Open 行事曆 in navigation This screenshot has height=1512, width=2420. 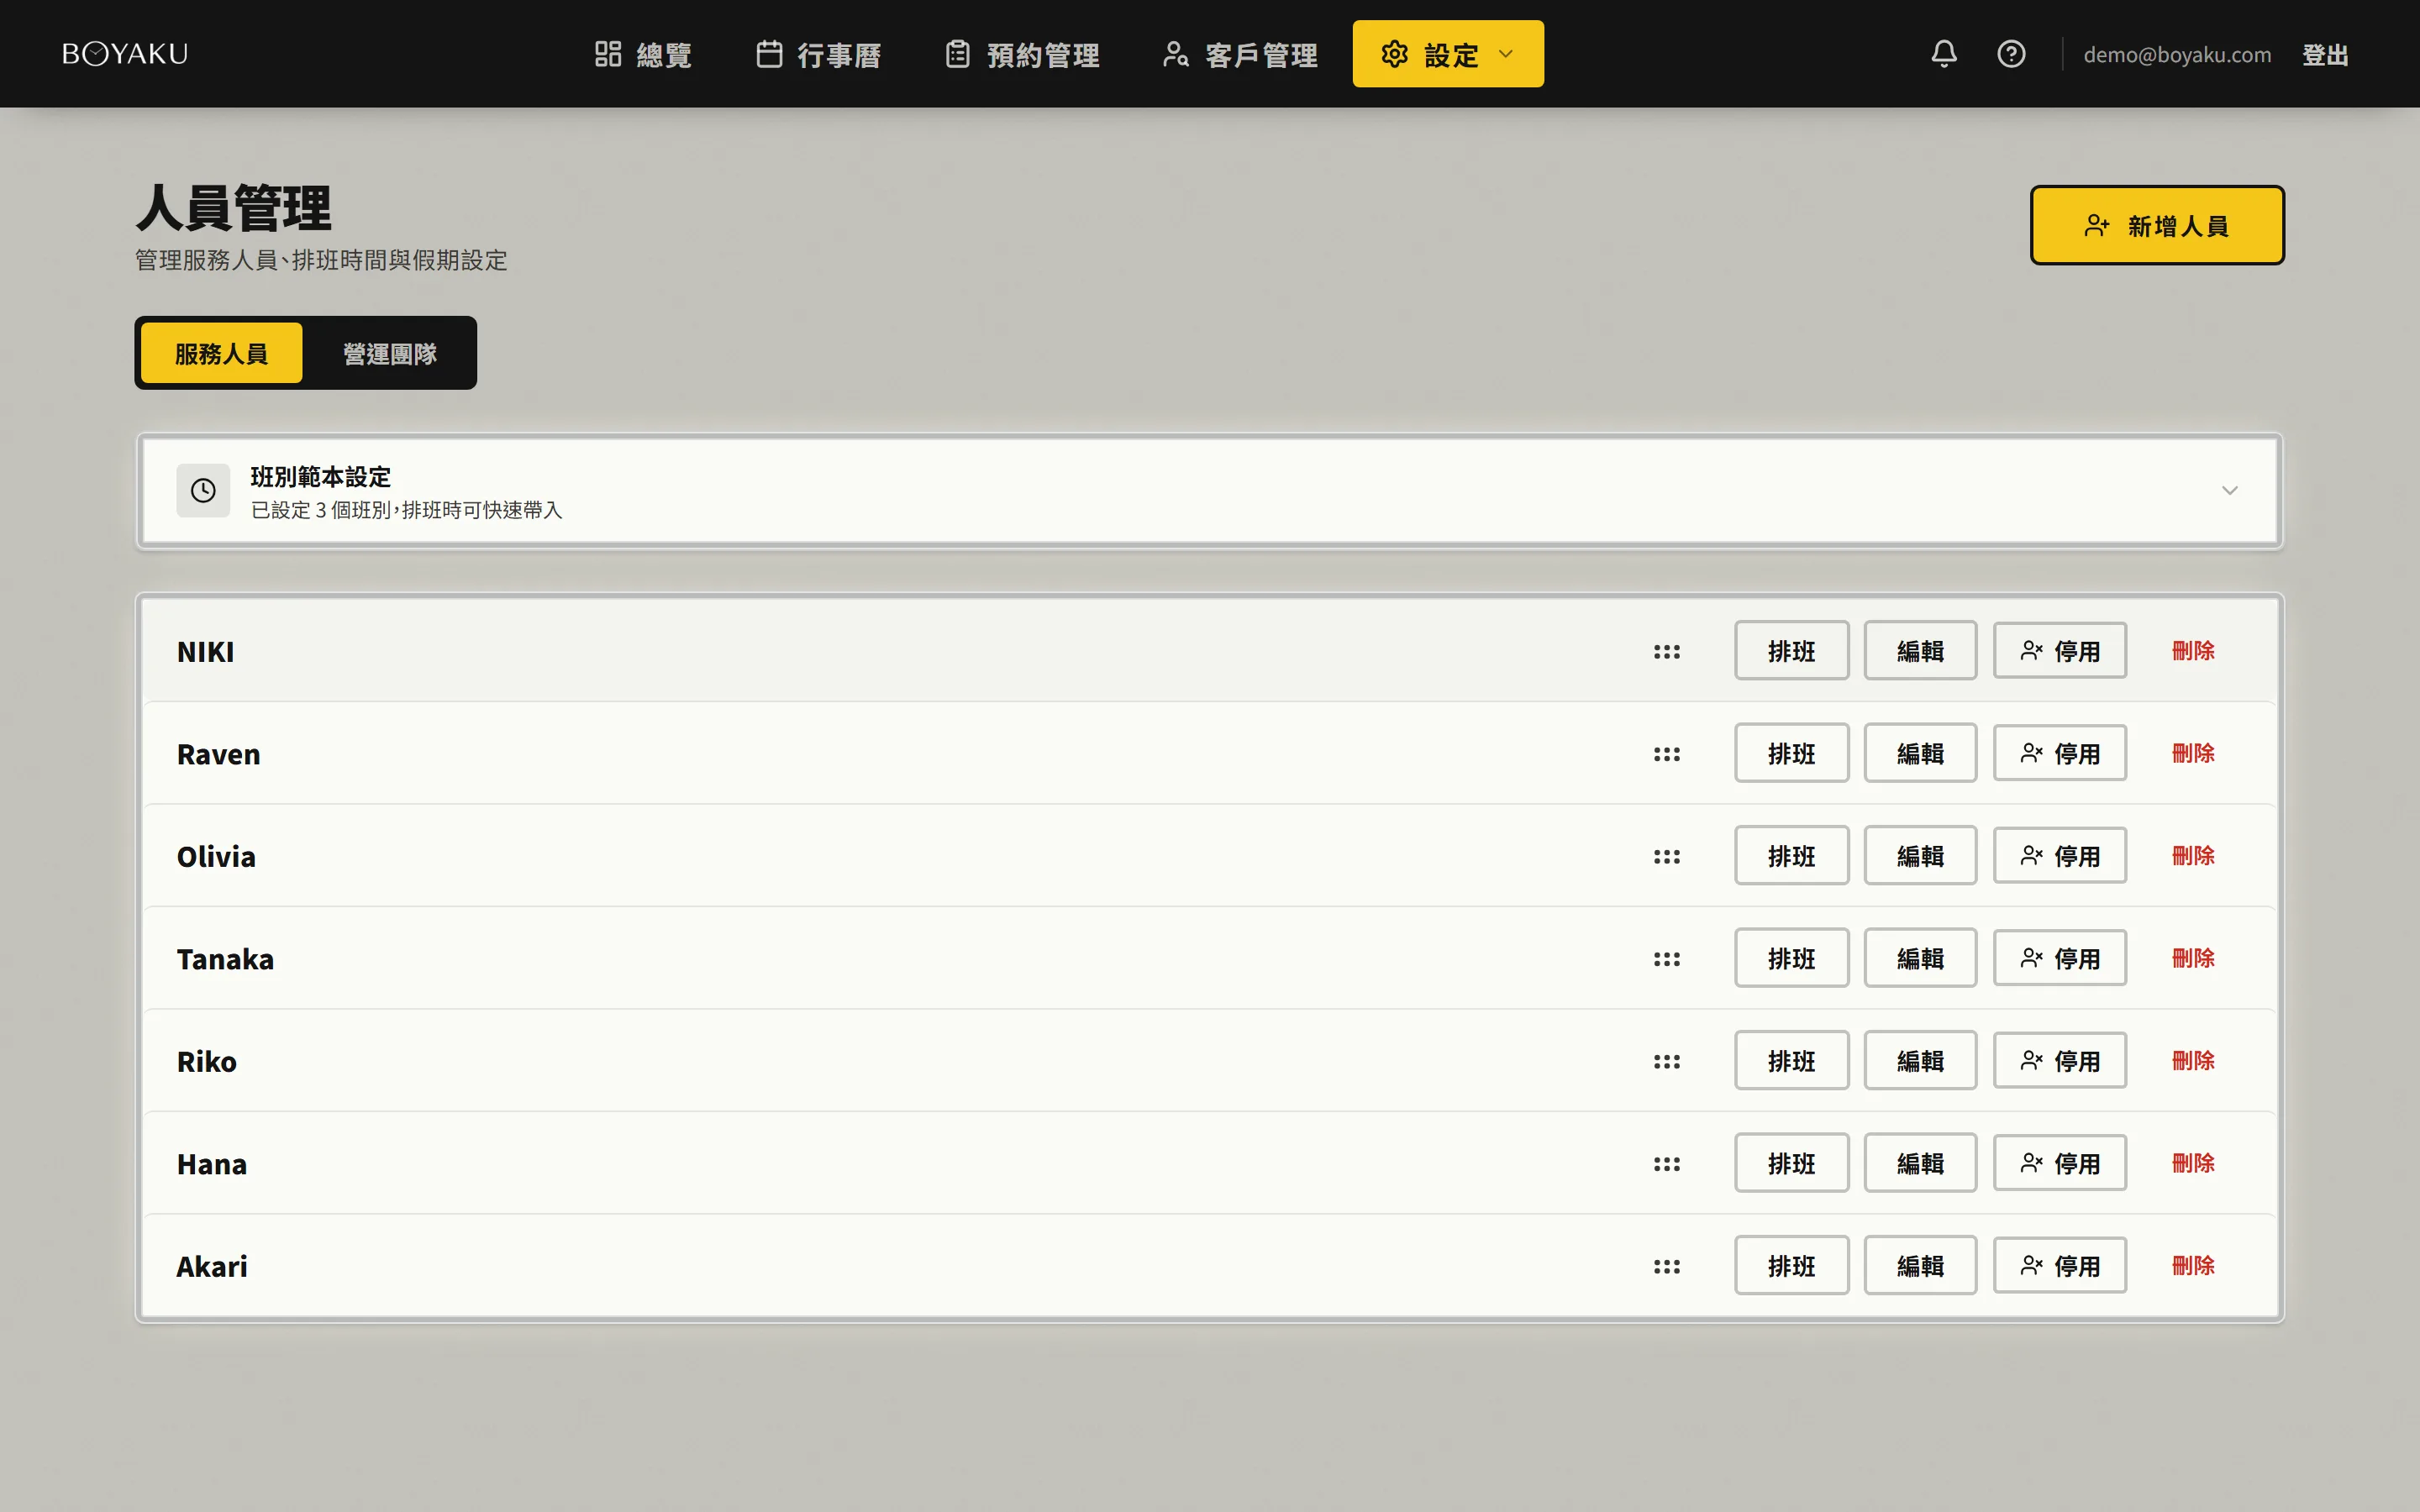click(818, 54)
